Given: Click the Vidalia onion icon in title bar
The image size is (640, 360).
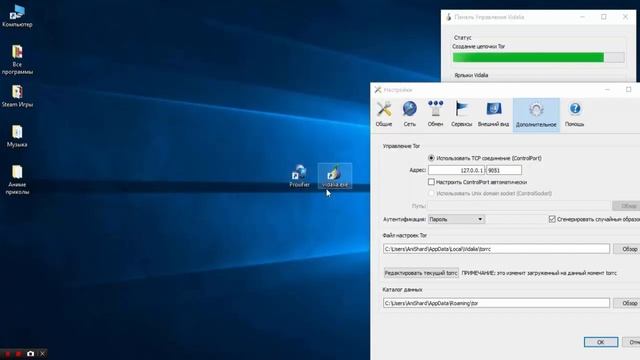Looking at the screenshot, I should click(x=449, y=17).
